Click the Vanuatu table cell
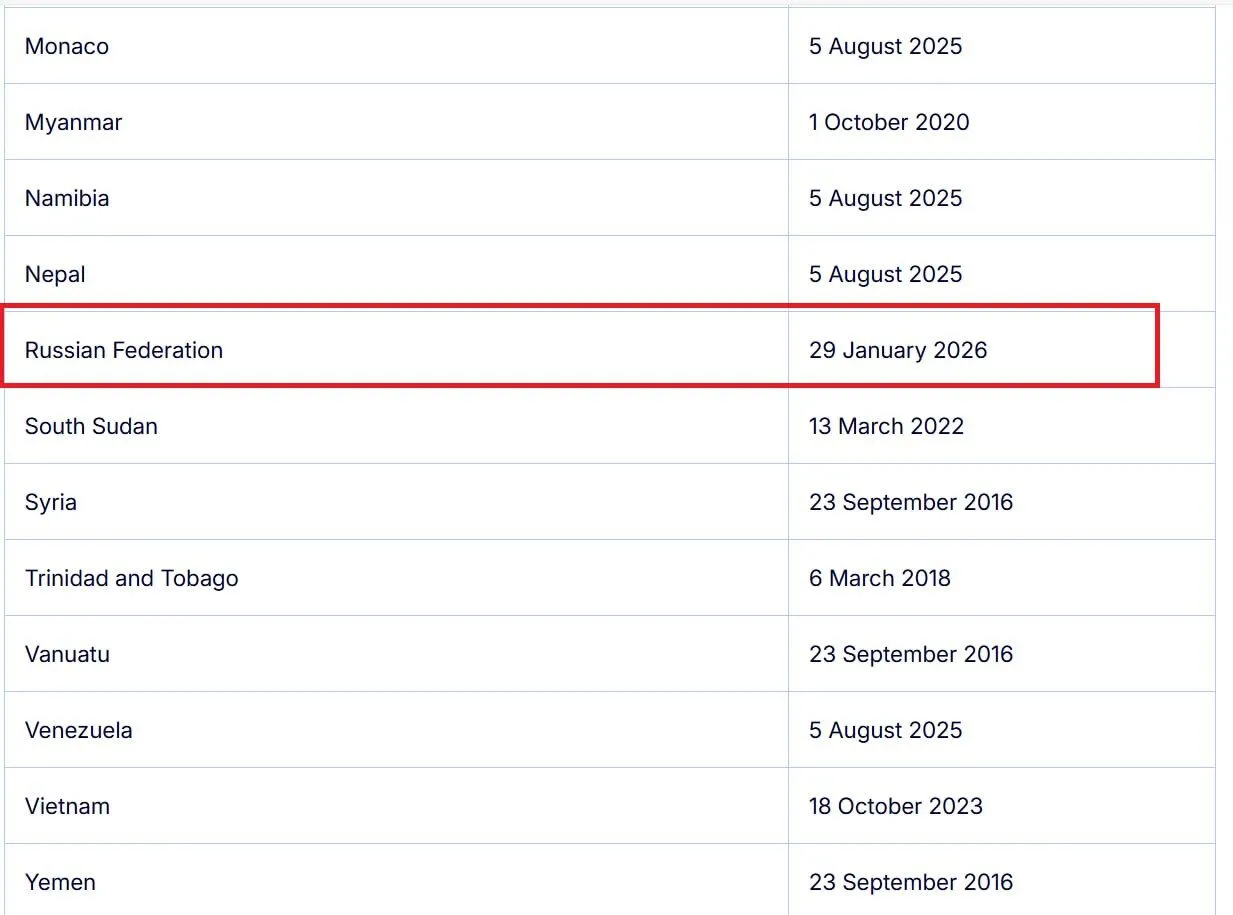The height and width of the screenshot is (915, 1233). [68, 654]
